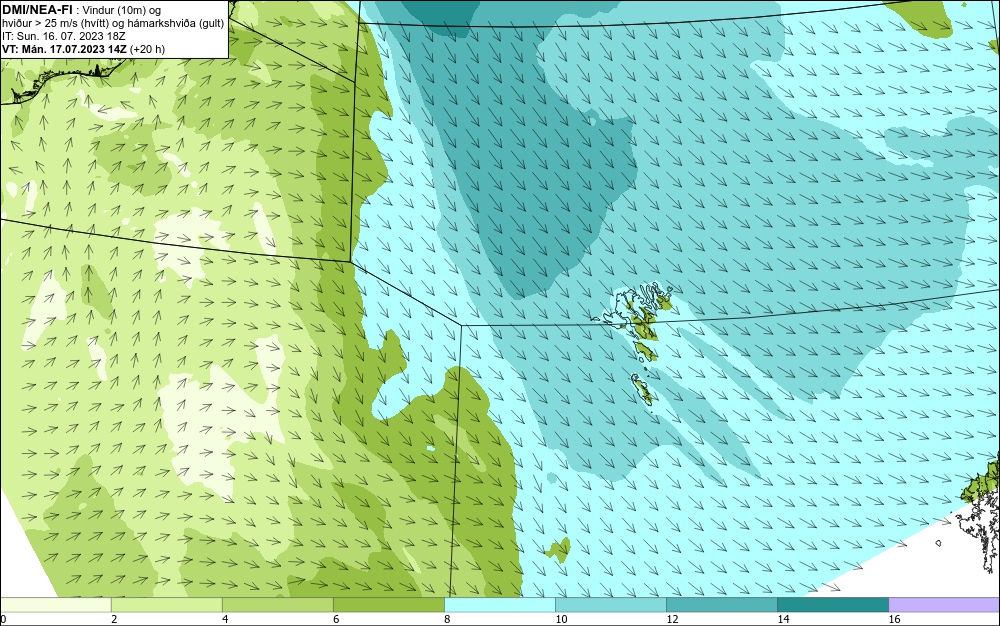Click the 'hviður > 25 m/s' legend line

(x=113, y=23)
